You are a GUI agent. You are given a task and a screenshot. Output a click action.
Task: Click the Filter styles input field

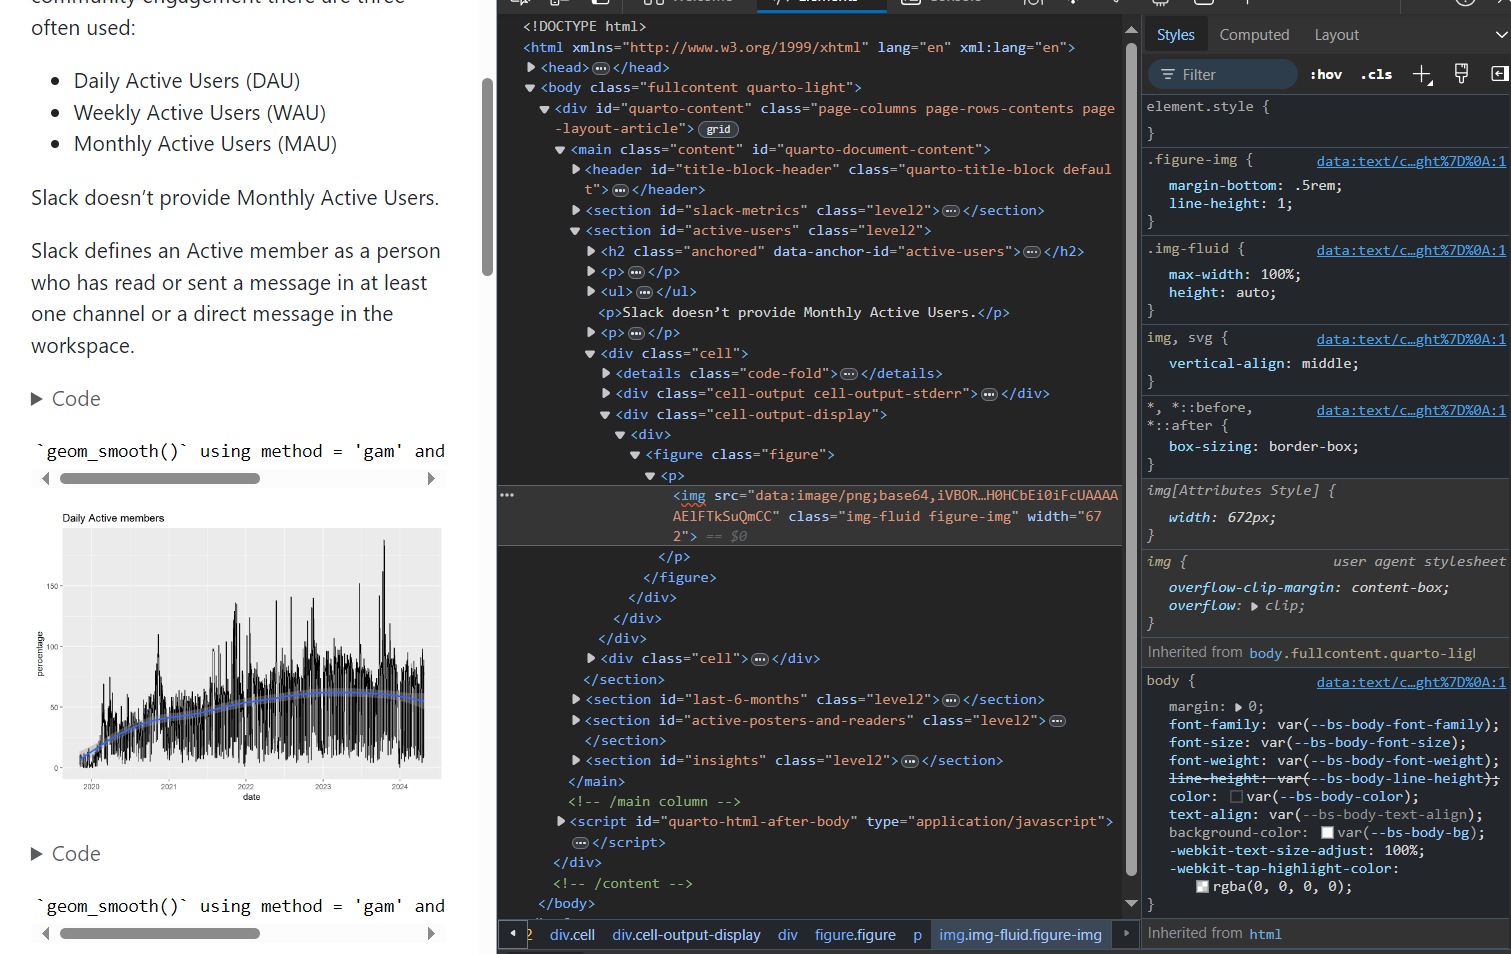click(x=1222, y=74)
